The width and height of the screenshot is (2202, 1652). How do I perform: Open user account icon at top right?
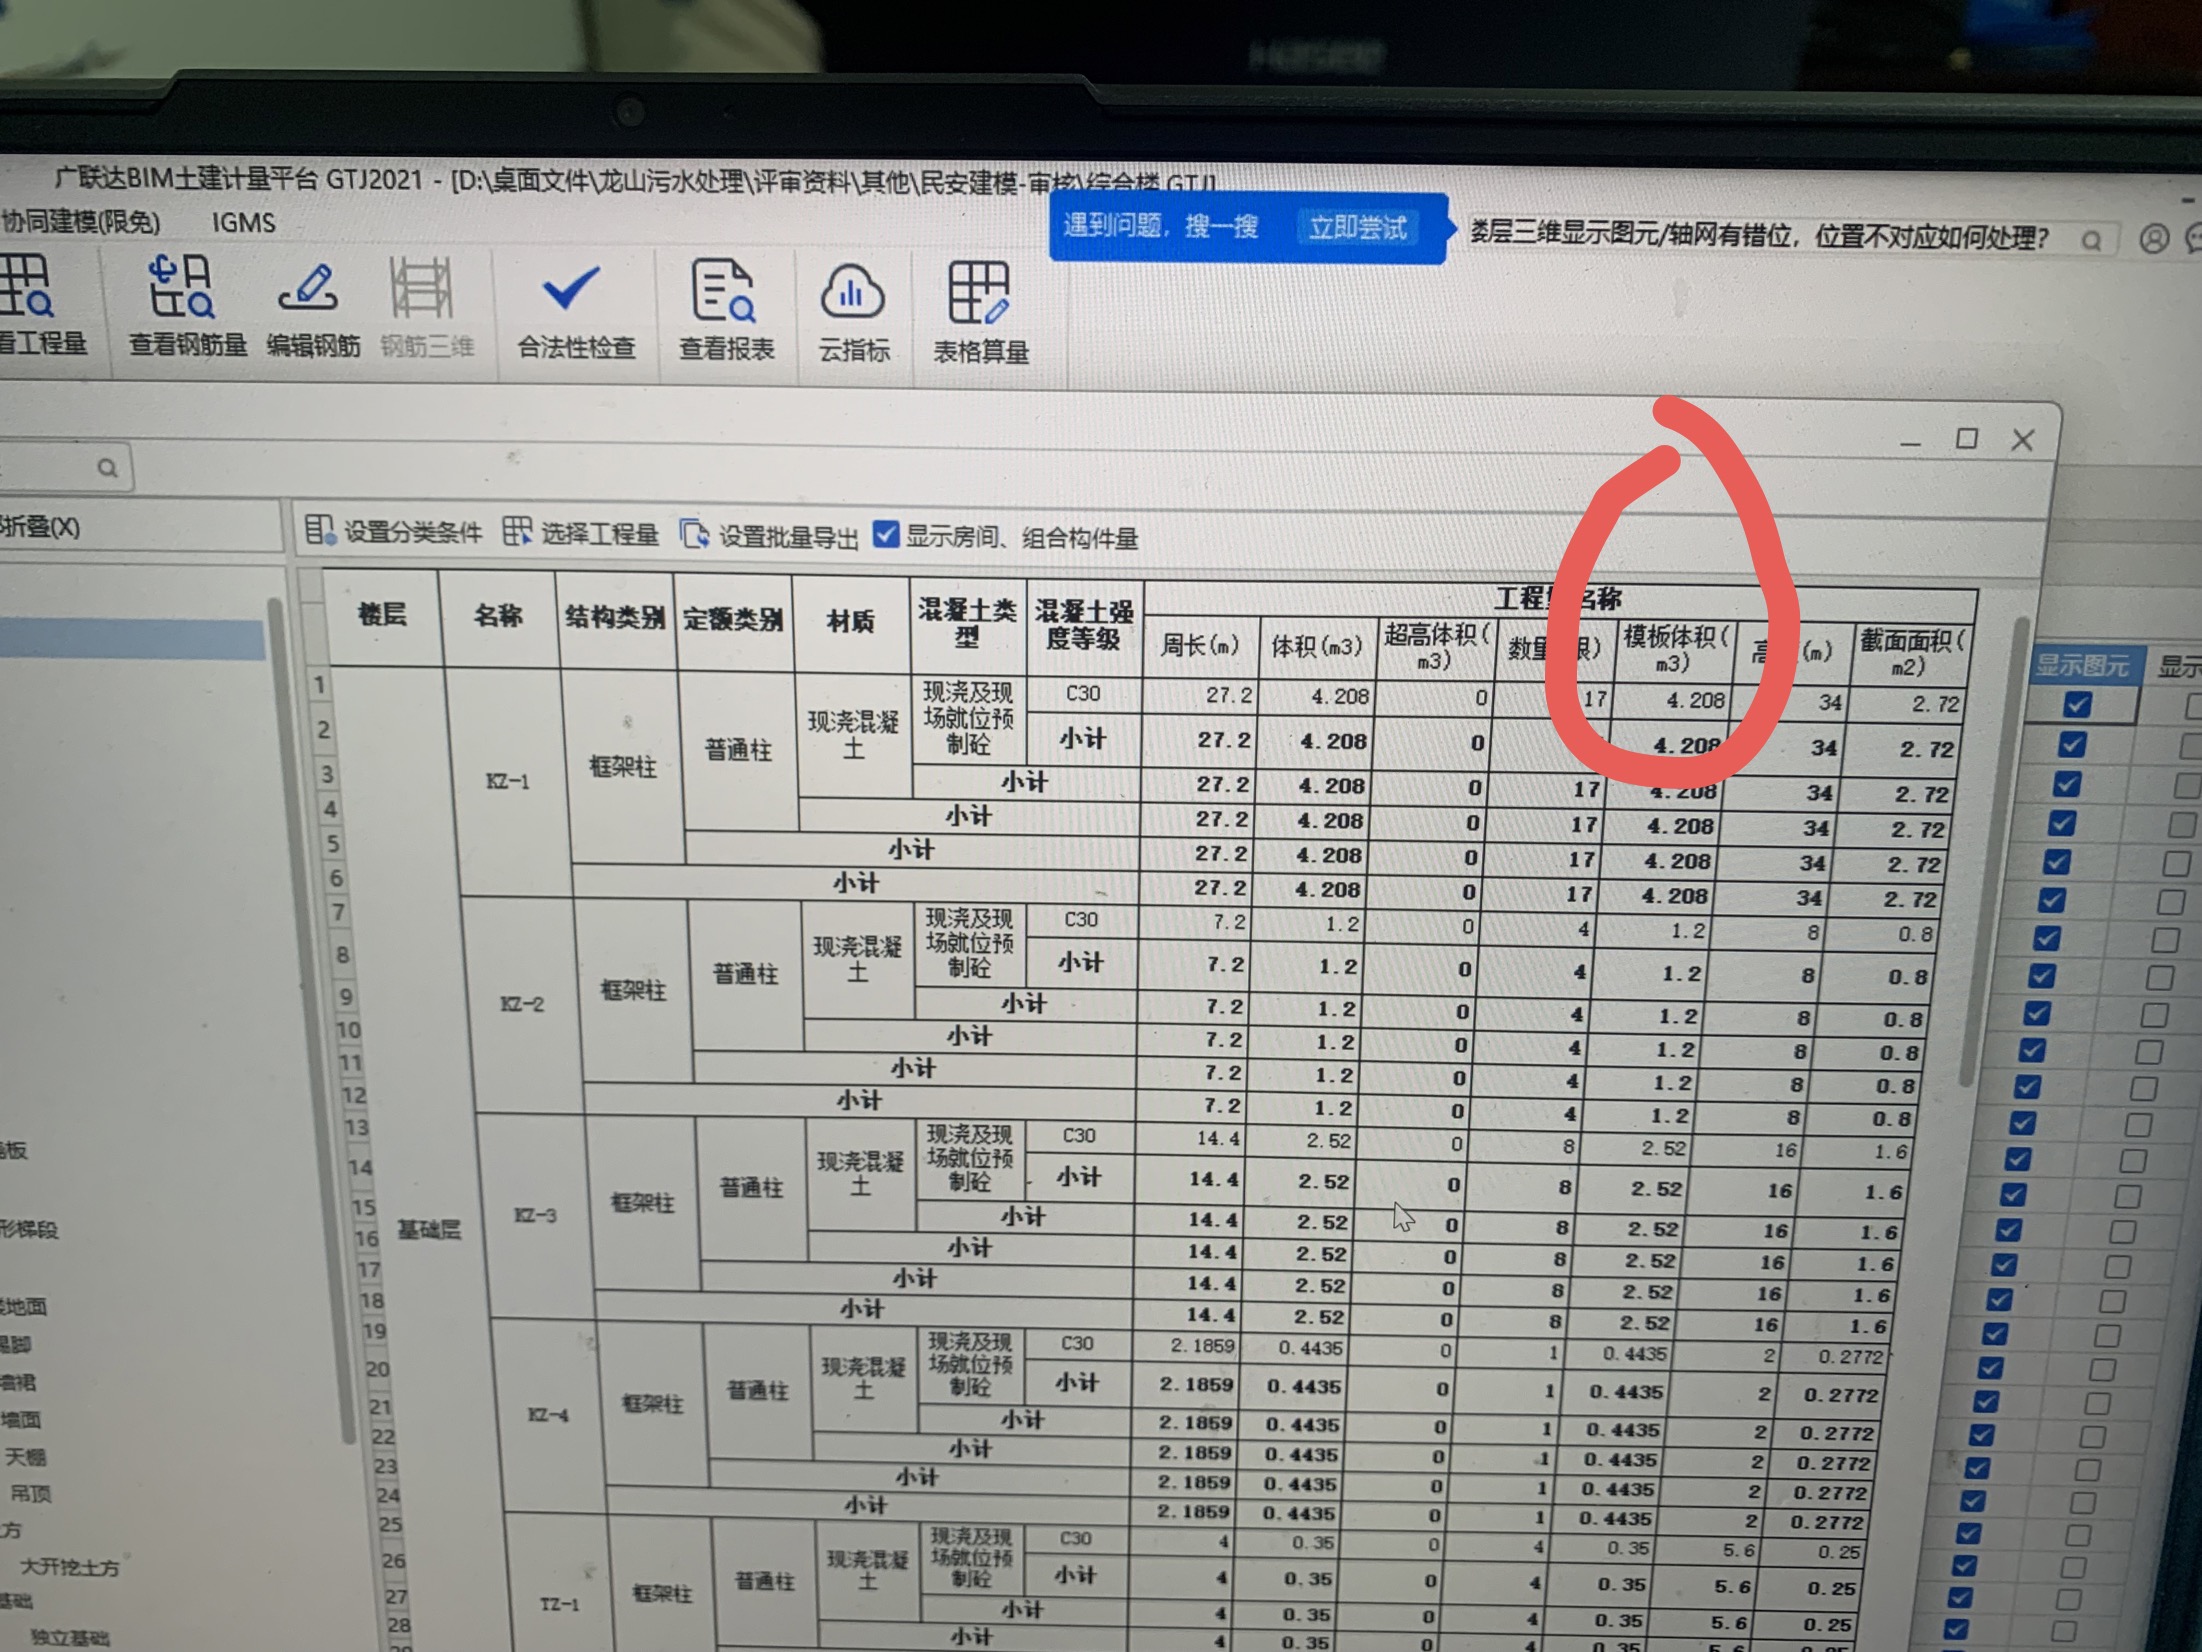tap(2154, 239)
